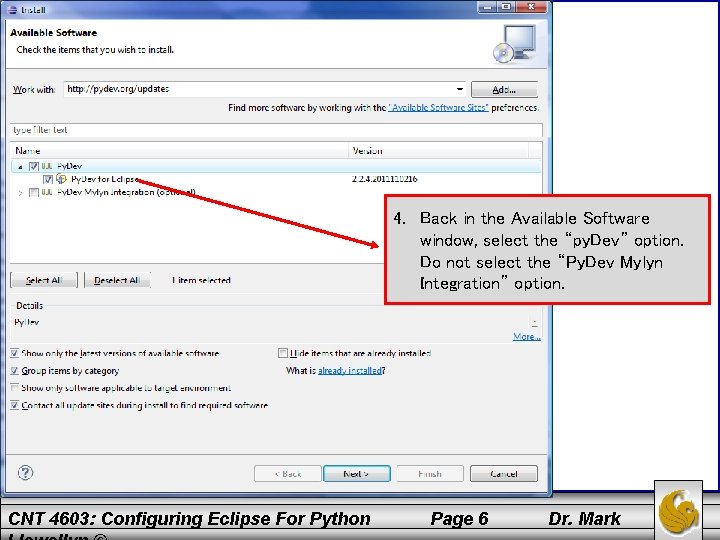Image resolution: width=720 pixels, height=540 pixels.
Task: Check the PyDev Mylyn Integration checkbox
Action: click(34, 192)
